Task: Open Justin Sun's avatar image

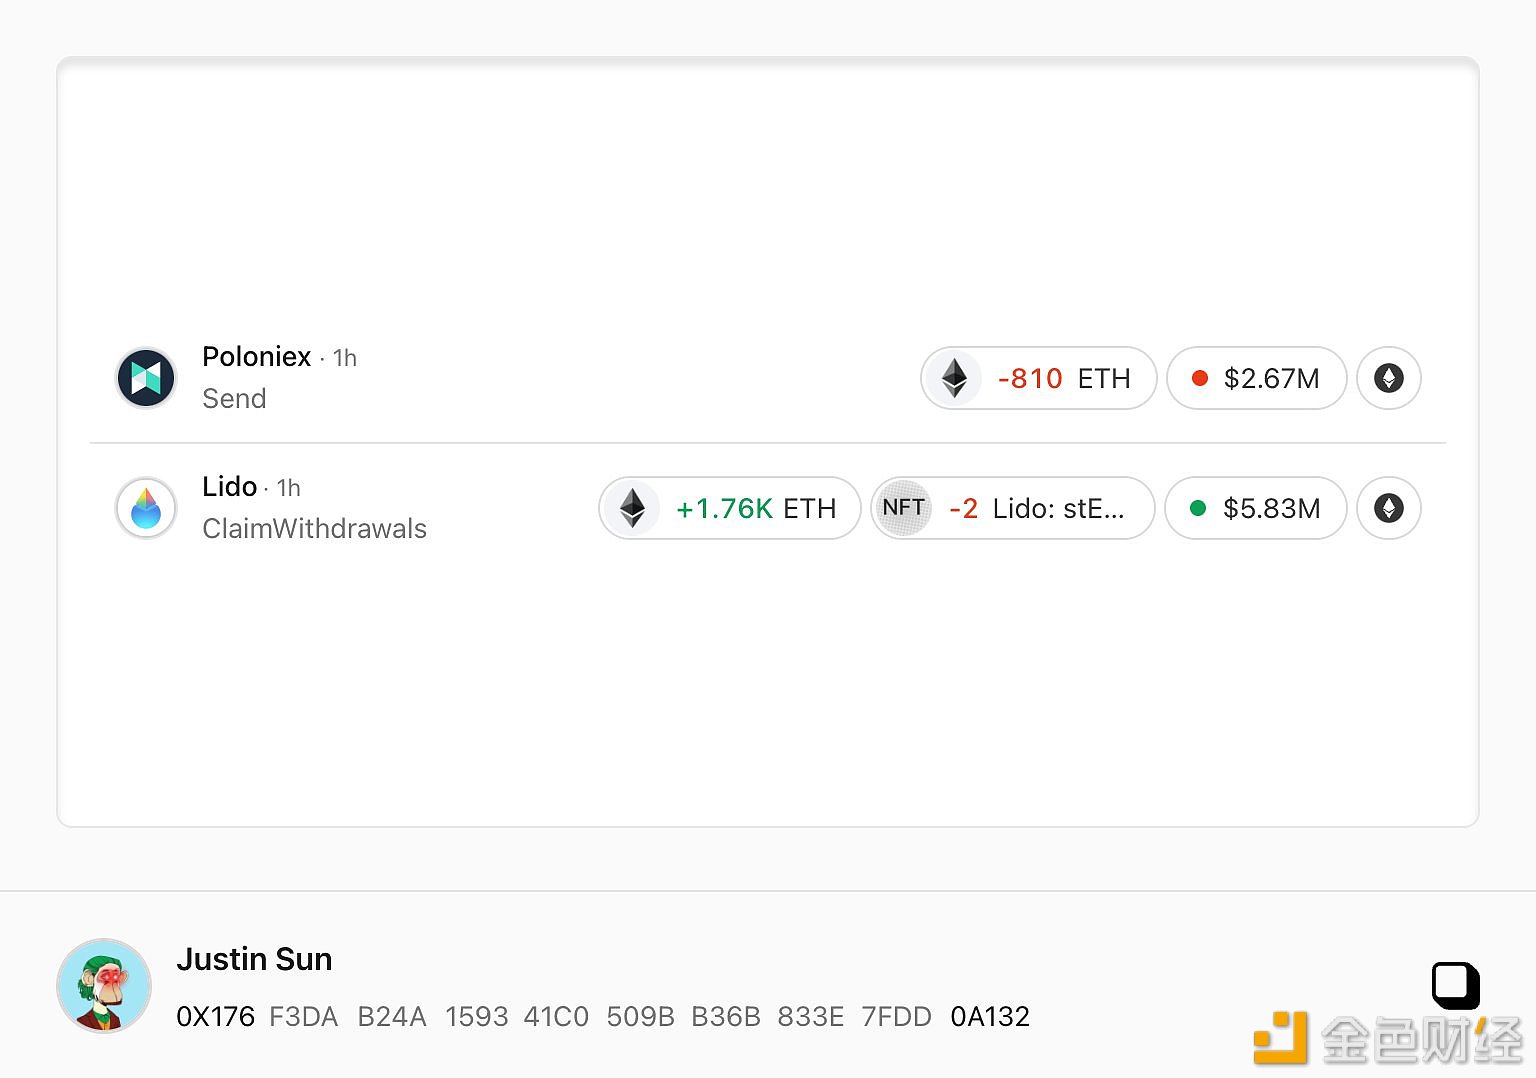Action: pyautogui.click(x=104, y=986)
